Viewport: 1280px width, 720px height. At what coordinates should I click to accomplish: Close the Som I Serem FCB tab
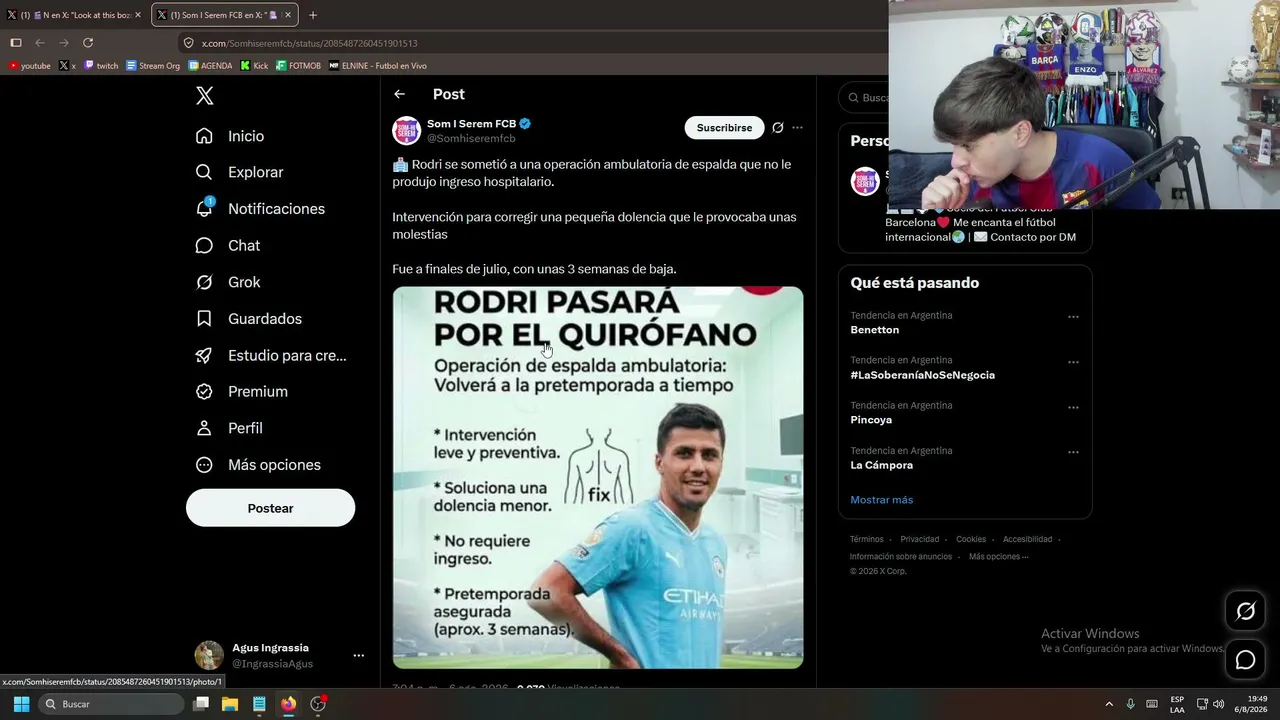click(x=288, y=15)
